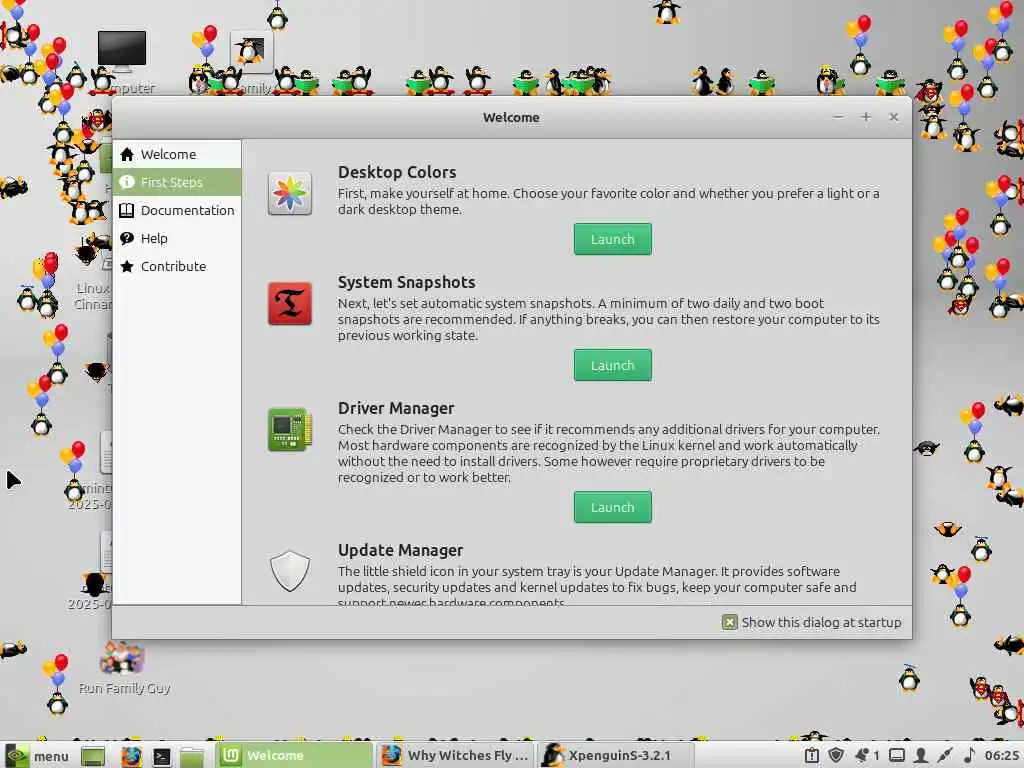Launch Firefox from the panel launcher
This screenshot has height=768, width=1024.
(131, 756)
